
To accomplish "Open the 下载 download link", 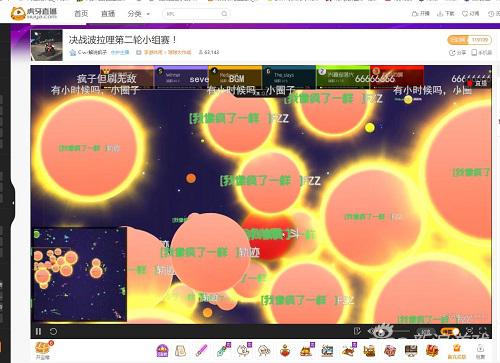I will (x=446, y=14).
